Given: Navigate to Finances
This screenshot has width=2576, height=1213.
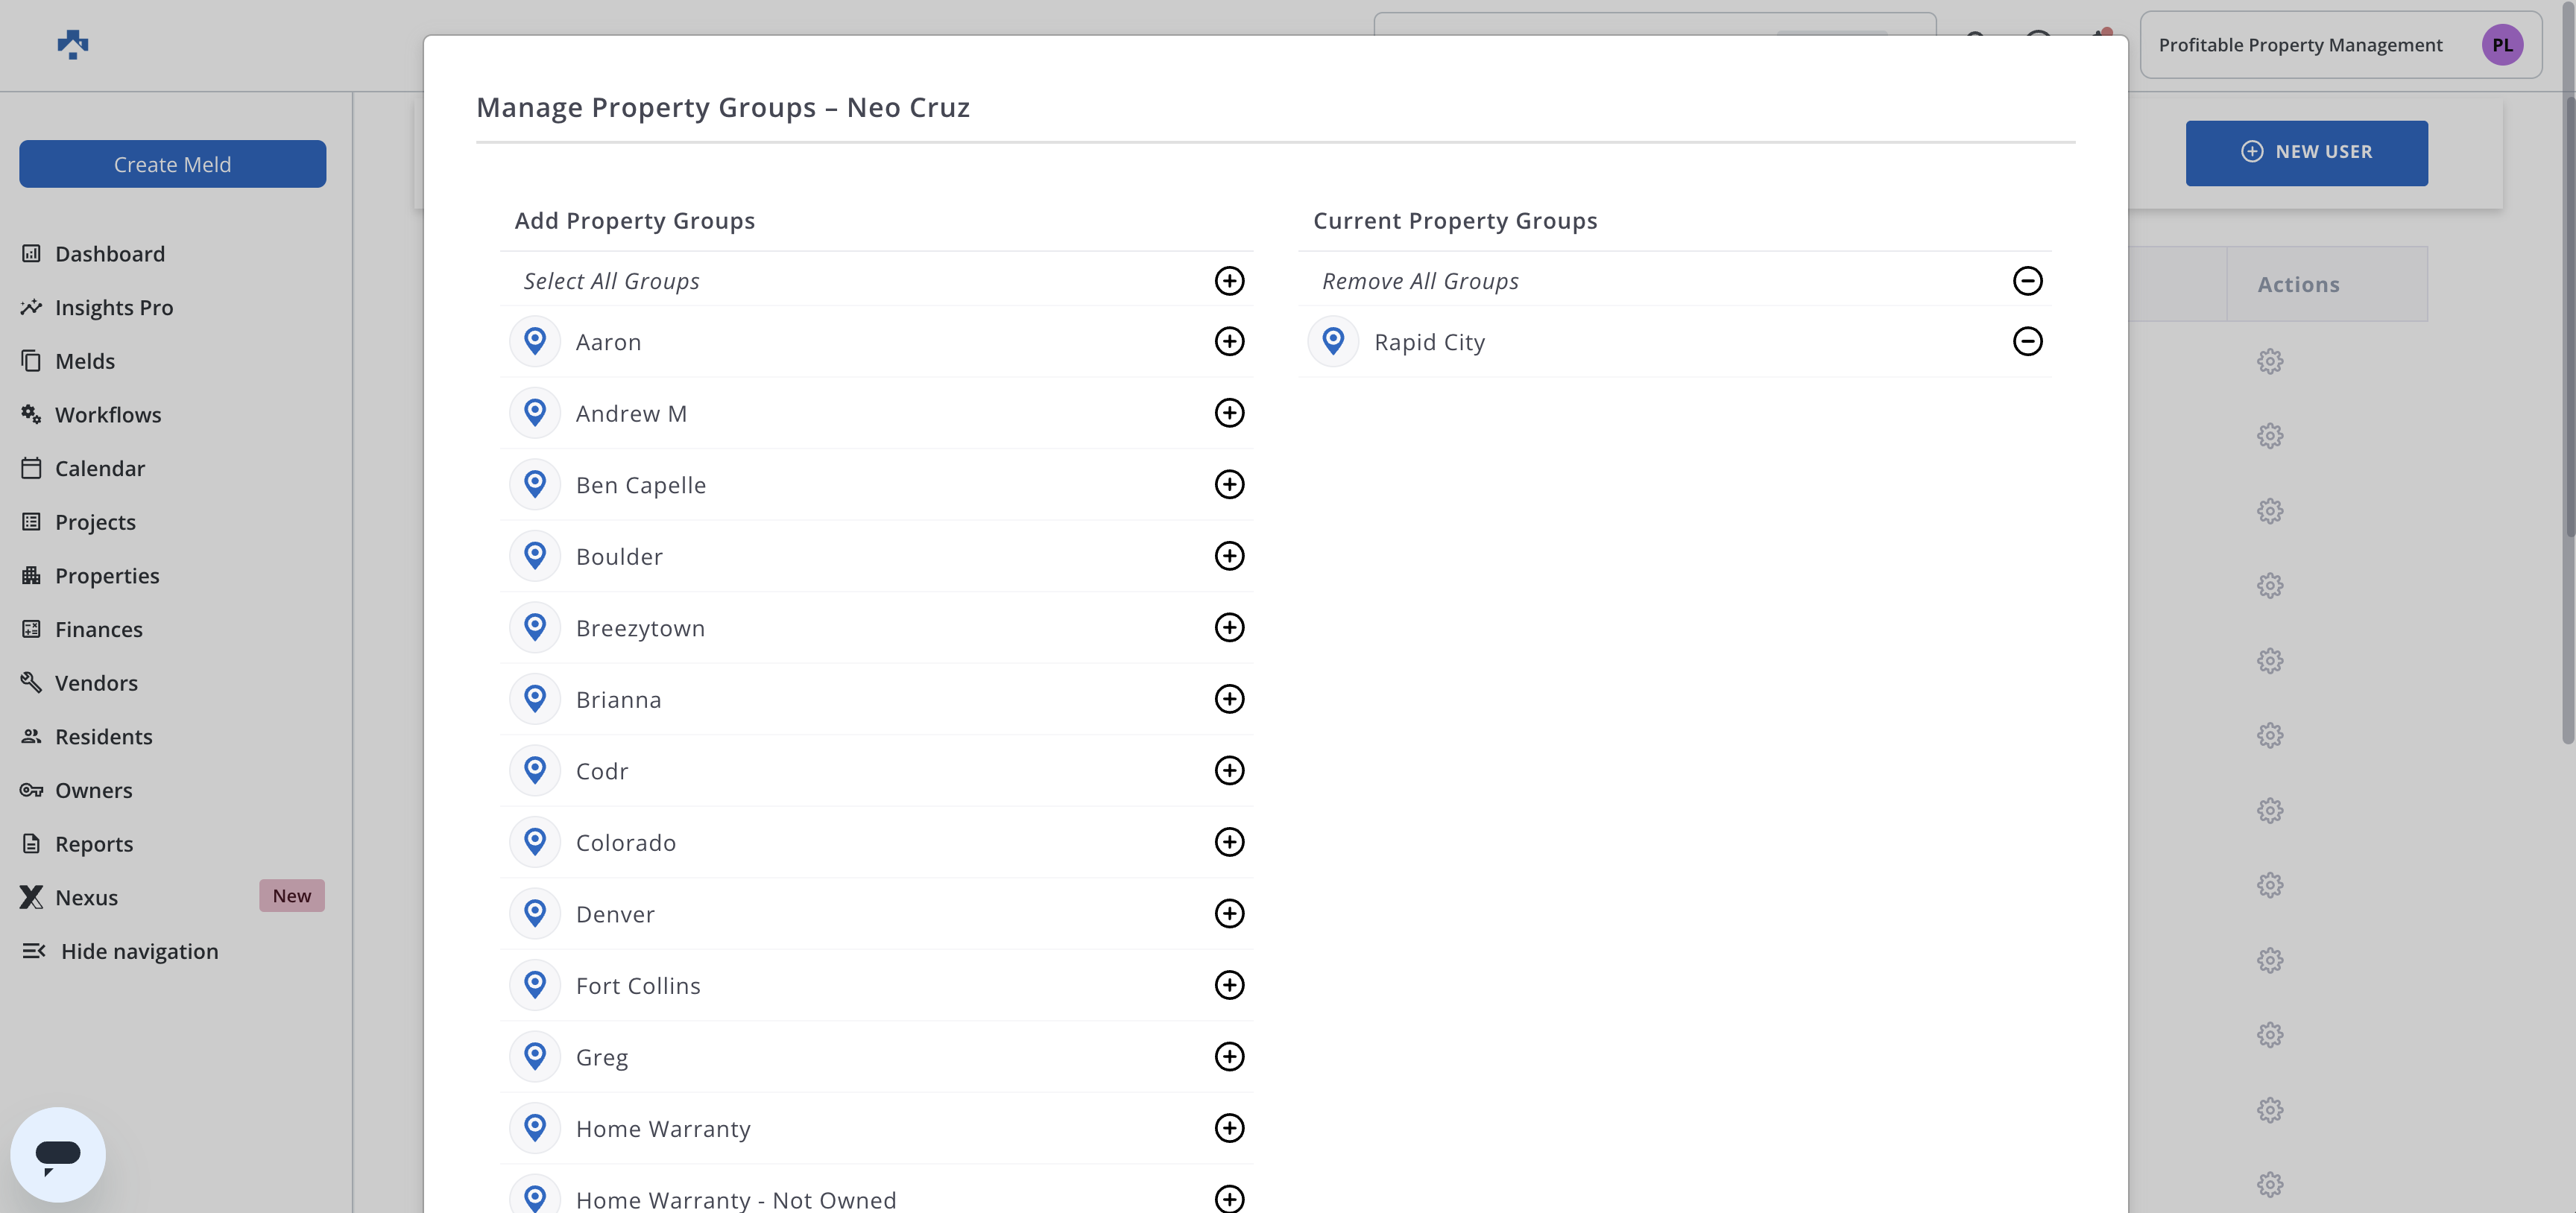Looking at the screenshot, I should (x=98, y=630).
